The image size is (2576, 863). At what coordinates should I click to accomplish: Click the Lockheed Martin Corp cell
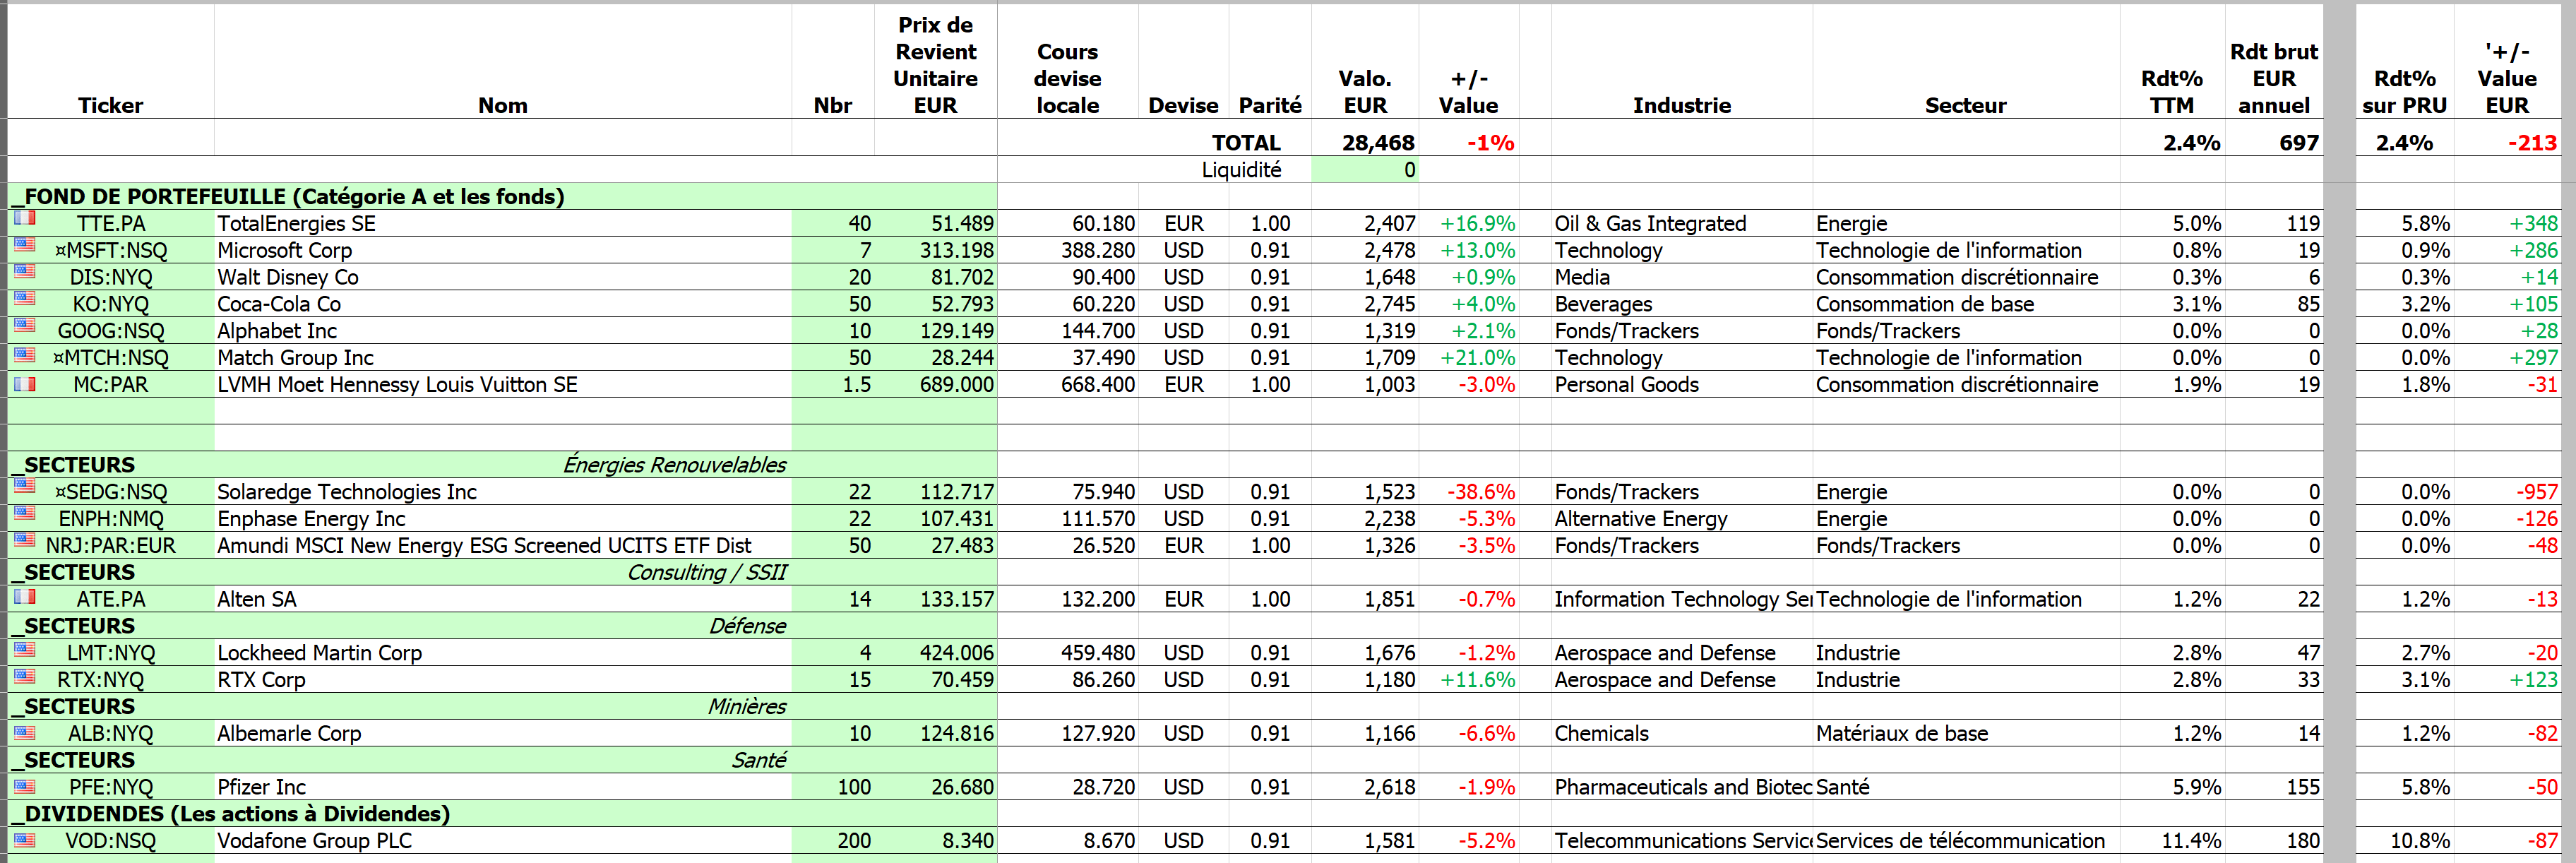[503, 653]
